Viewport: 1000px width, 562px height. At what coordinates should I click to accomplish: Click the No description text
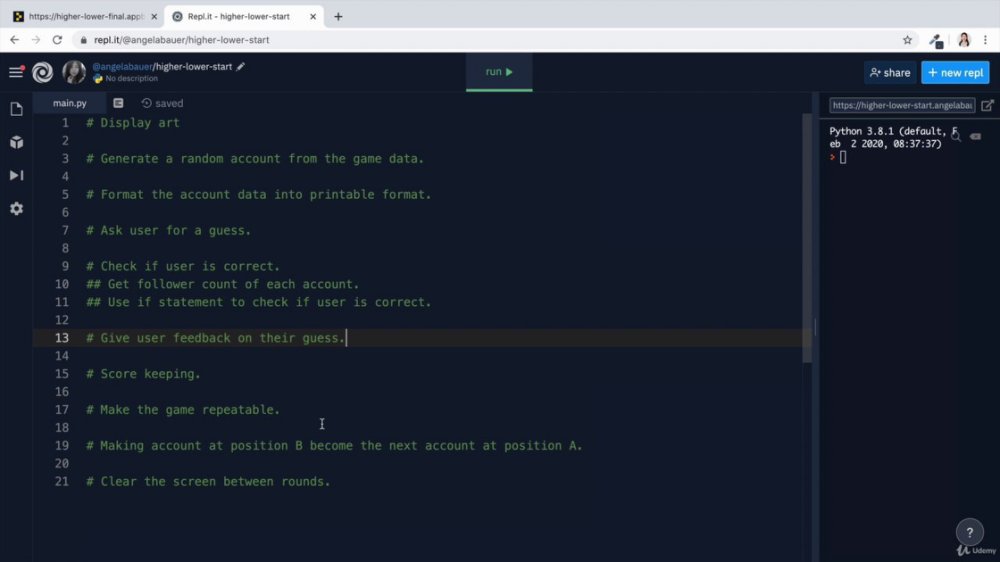pos(131,78)
